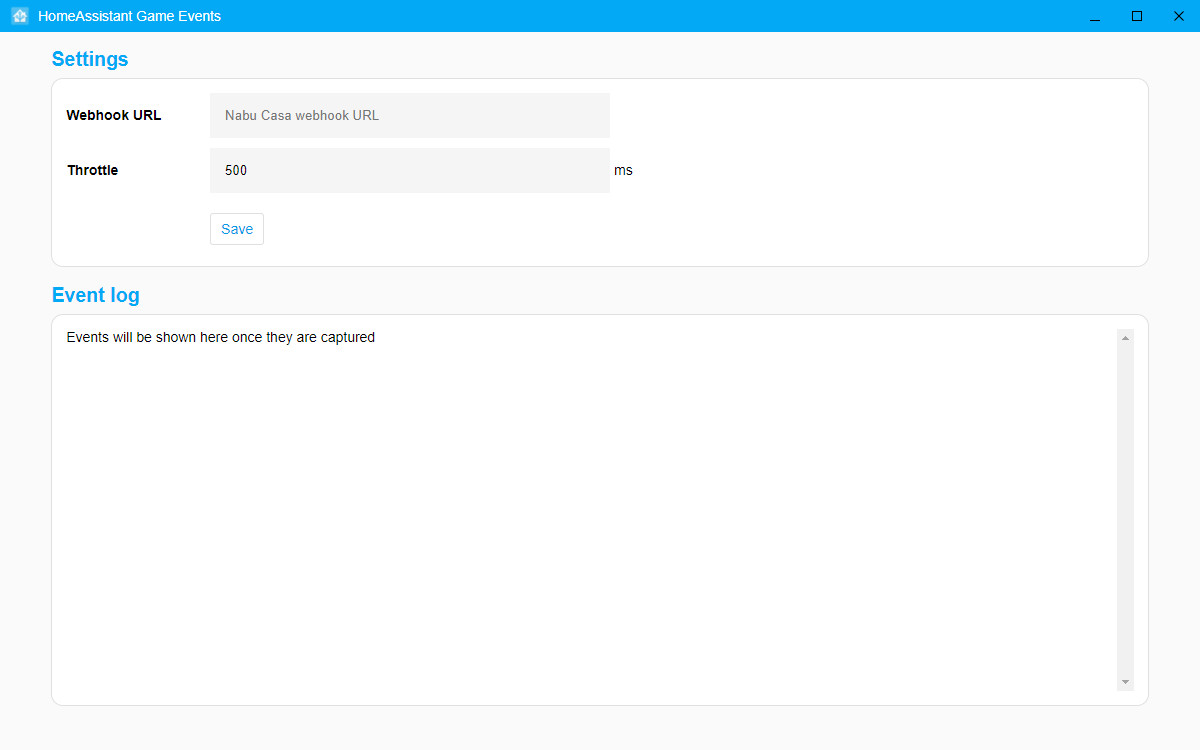Screen dimensions: 1200x750
Task: Select the Event log section heading
Action: pos(96,295)
